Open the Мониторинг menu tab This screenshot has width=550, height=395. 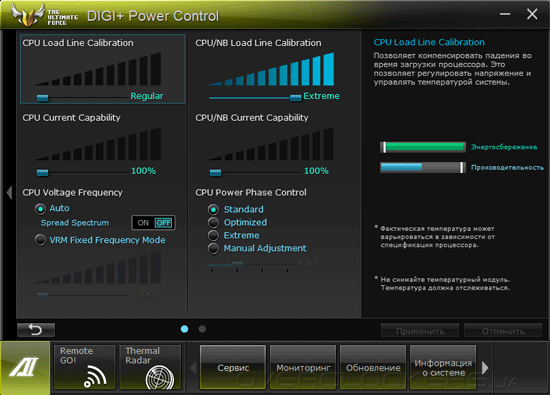click(x=303, y=367)
